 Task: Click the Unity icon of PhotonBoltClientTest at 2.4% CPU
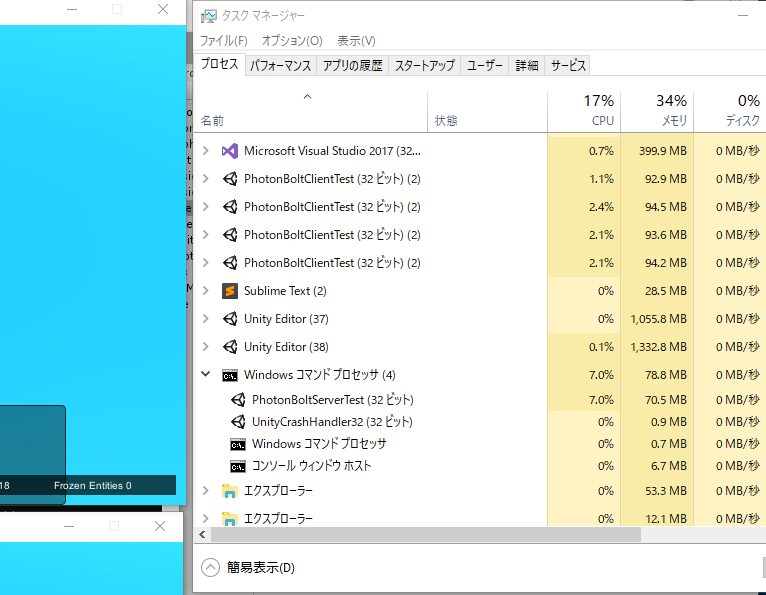(230, 207)
